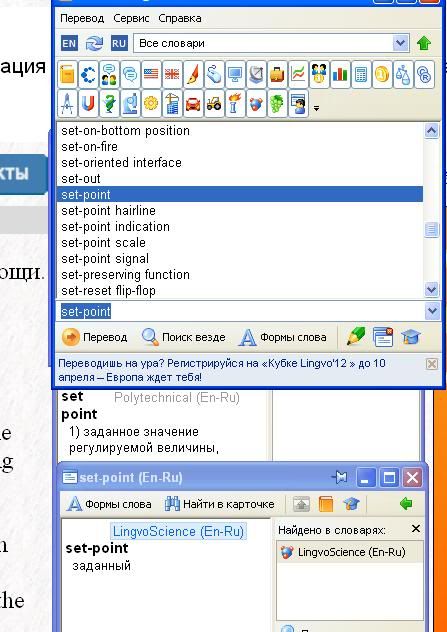
Task: Open the Сервис menu
Action: tap(131, 19)
